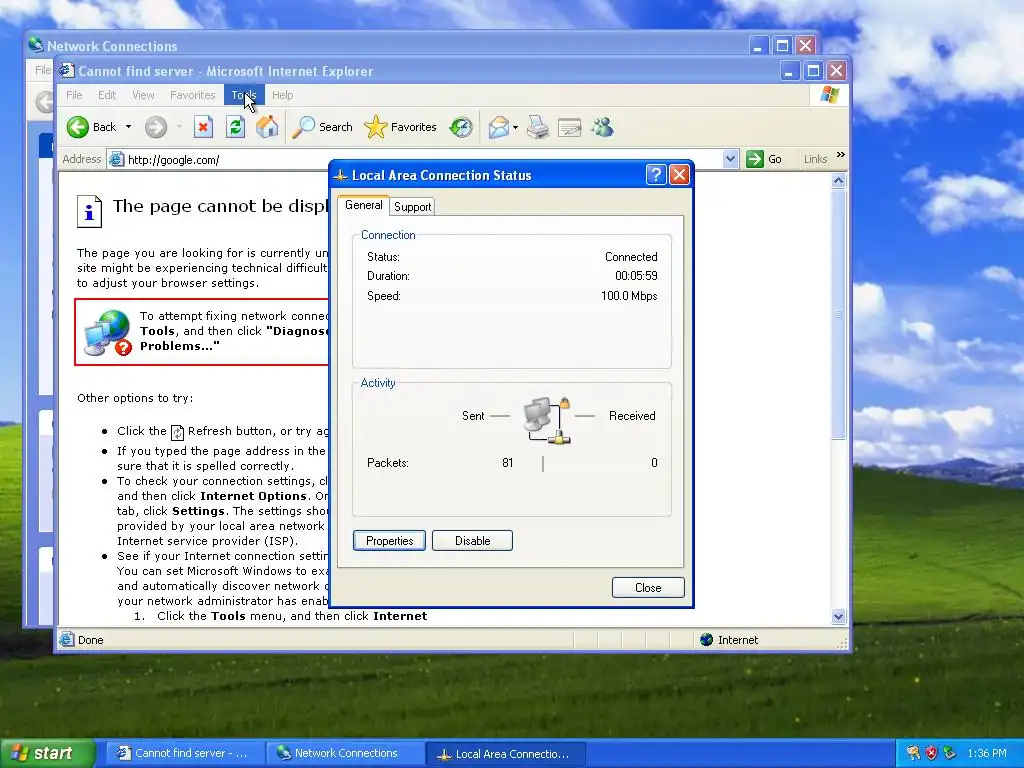Click the network computers Activity icon

click(x=547, y=421)
